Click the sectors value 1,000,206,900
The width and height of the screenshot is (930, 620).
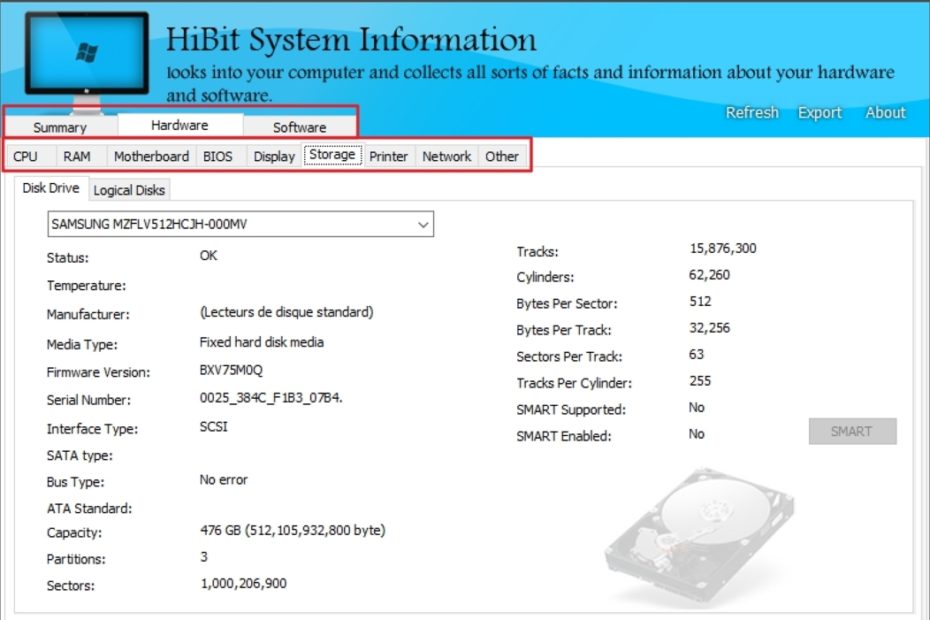244,584
